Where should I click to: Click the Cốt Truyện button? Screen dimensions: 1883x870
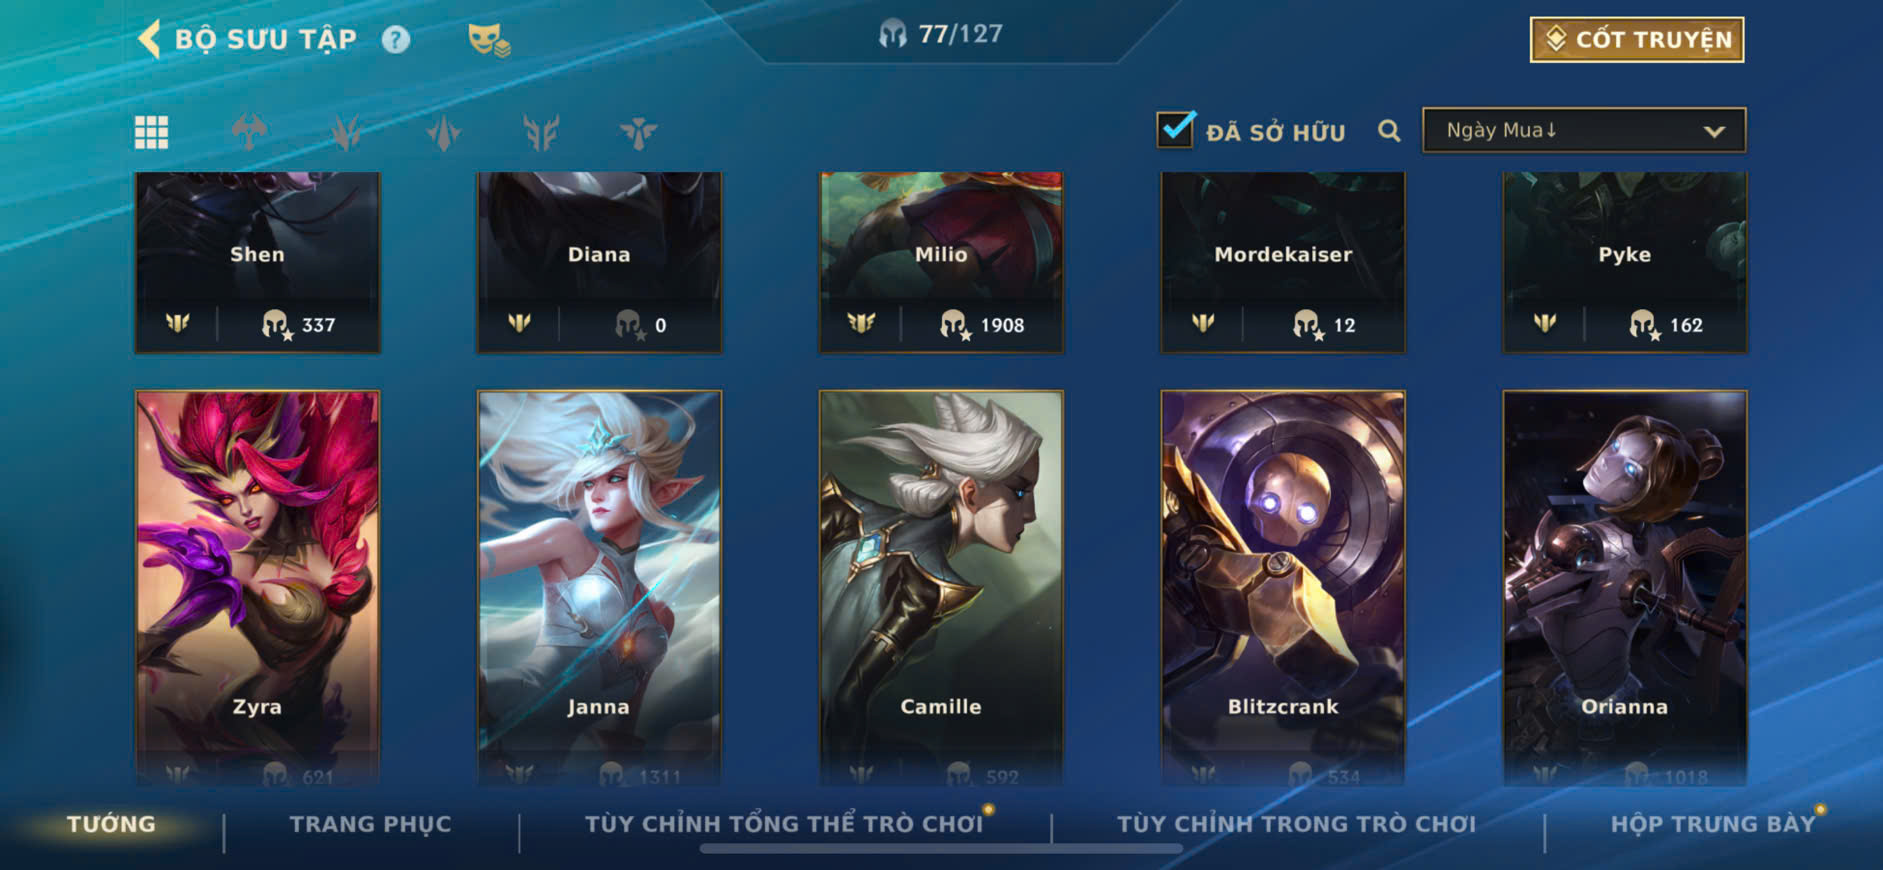tap(1637, 40)
